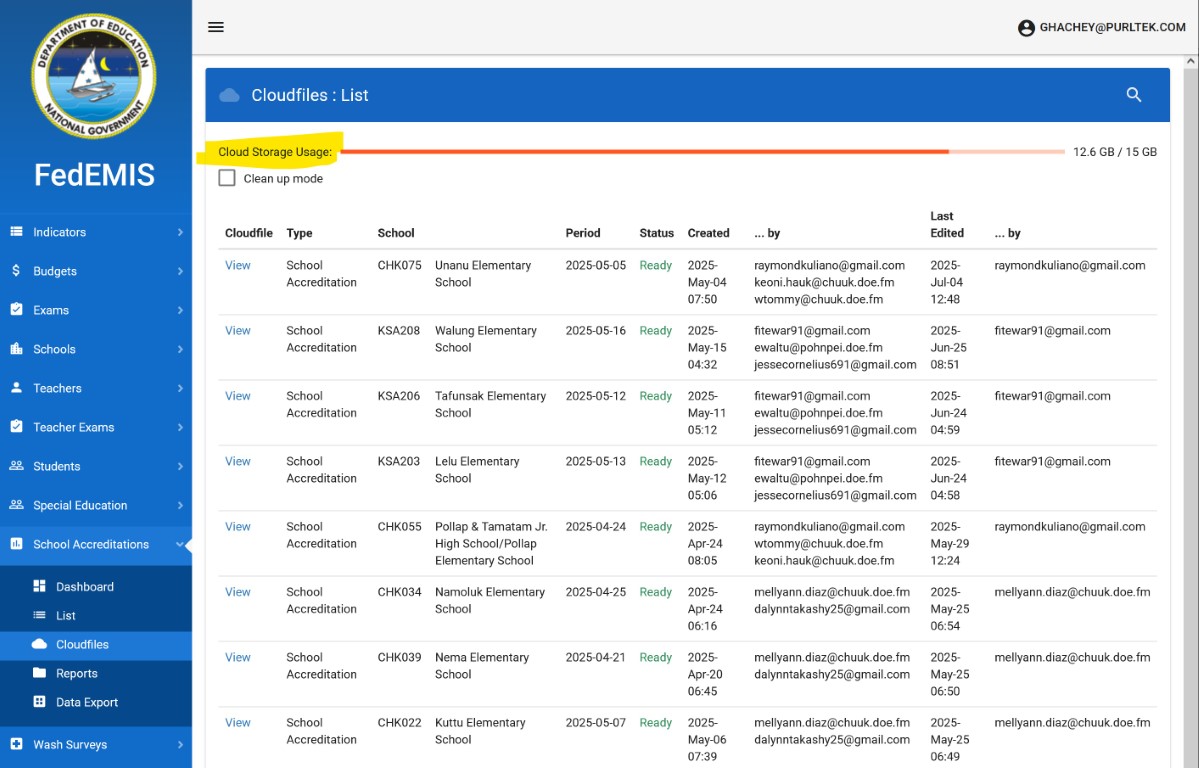Expand the Special Education chevron
The height and width of the screenshot is (768, 1199).
click(x=180, y=505)
